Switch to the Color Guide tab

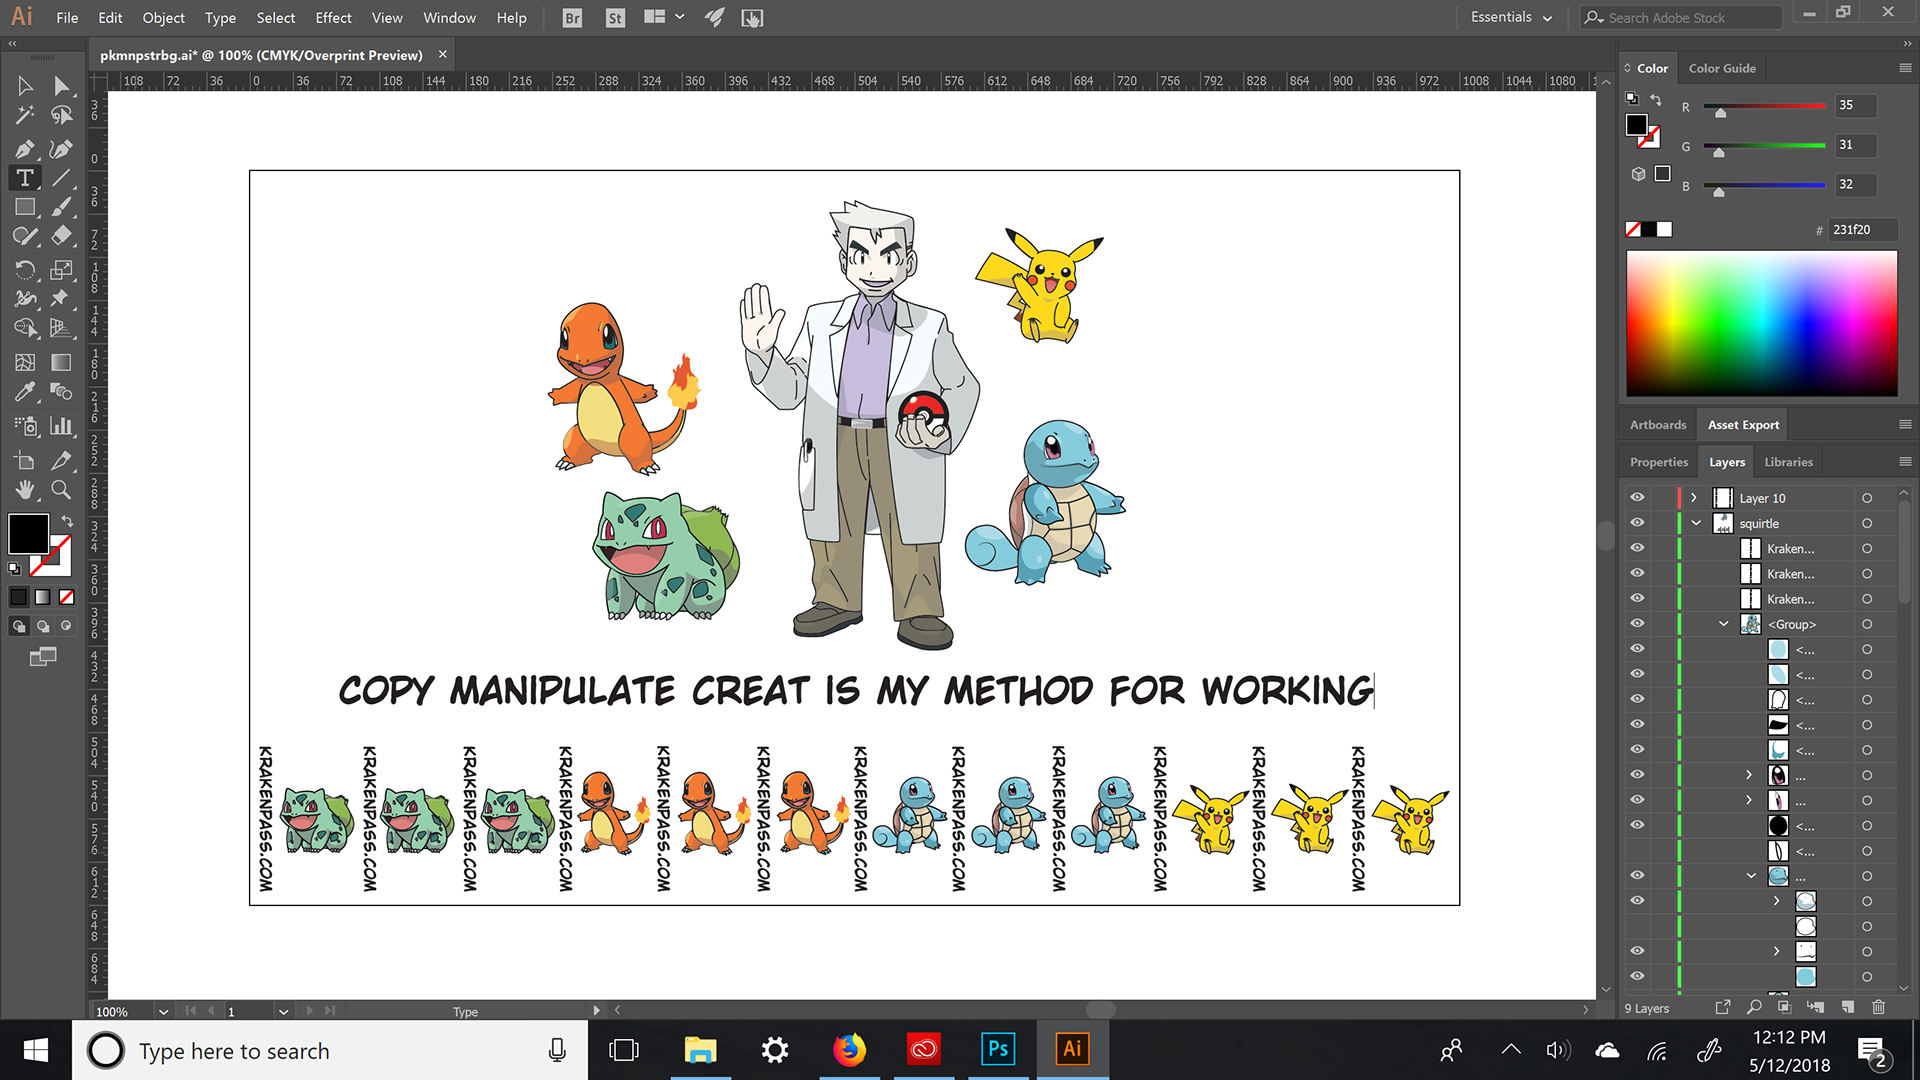(1722, 68)
